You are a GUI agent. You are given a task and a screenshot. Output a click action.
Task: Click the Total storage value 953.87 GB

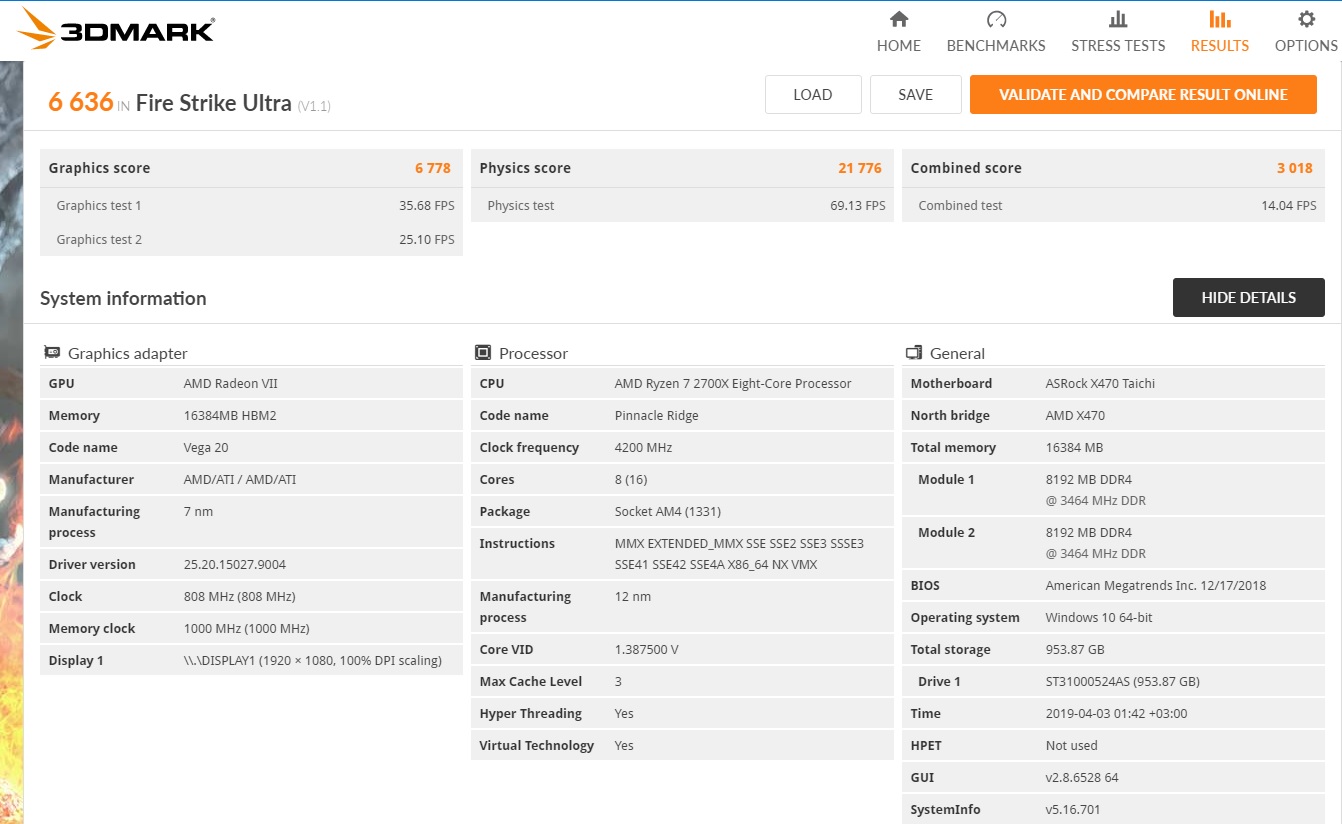point(1075,650)
